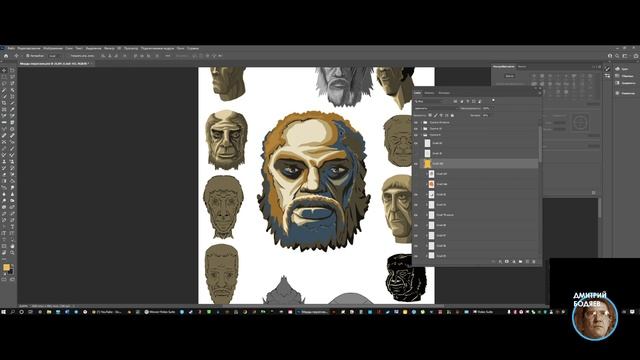This screenshot has height=360, width=640.
Task: Select the Hand tool
Action: point(12,246)
